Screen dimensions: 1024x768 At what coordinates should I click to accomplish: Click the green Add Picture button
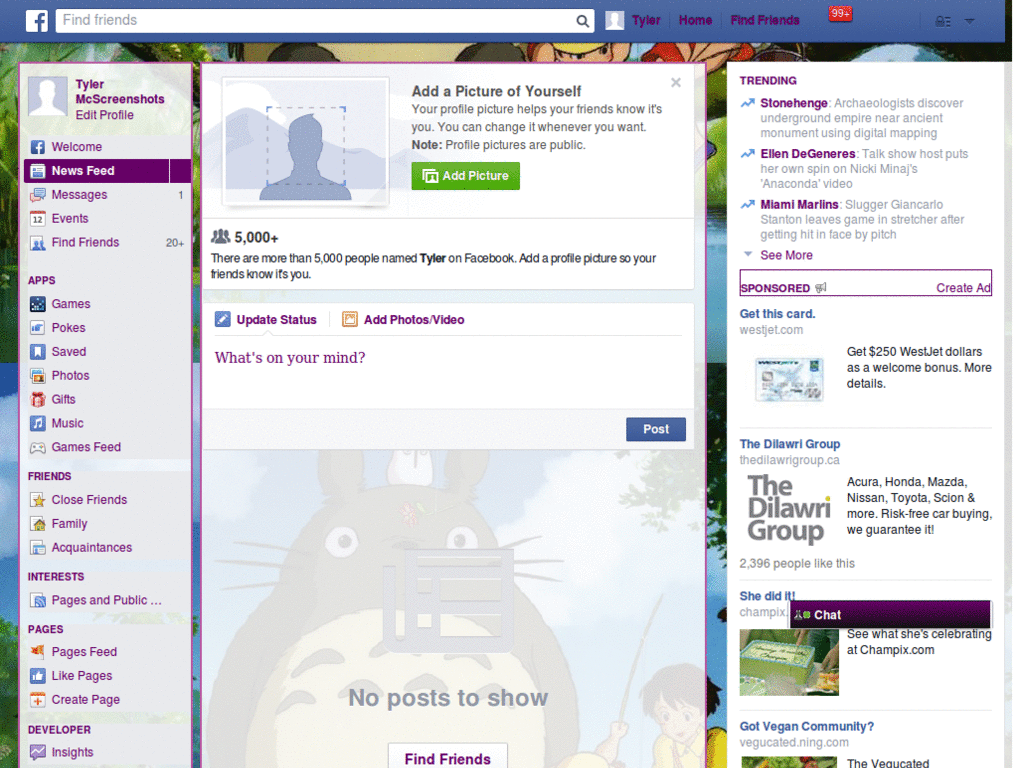(466, 176)
